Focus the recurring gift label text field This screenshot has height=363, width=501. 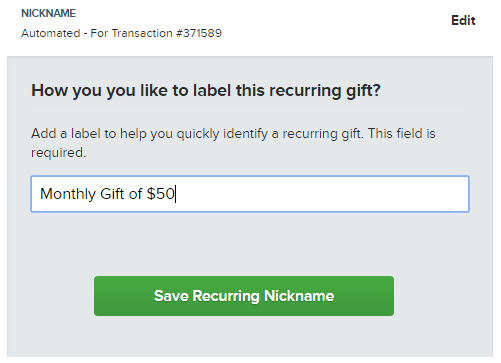coord(250,194)
